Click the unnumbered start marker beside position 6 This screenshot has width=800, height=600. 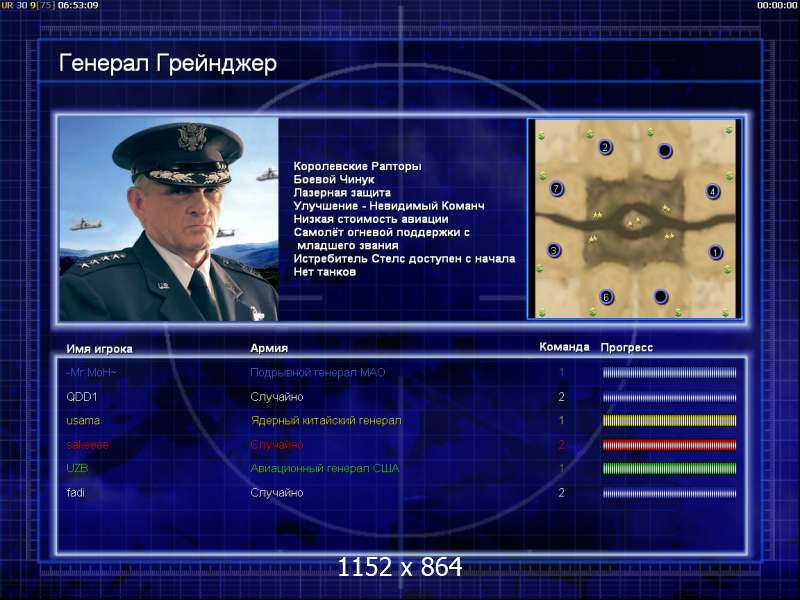click(661, 296)
